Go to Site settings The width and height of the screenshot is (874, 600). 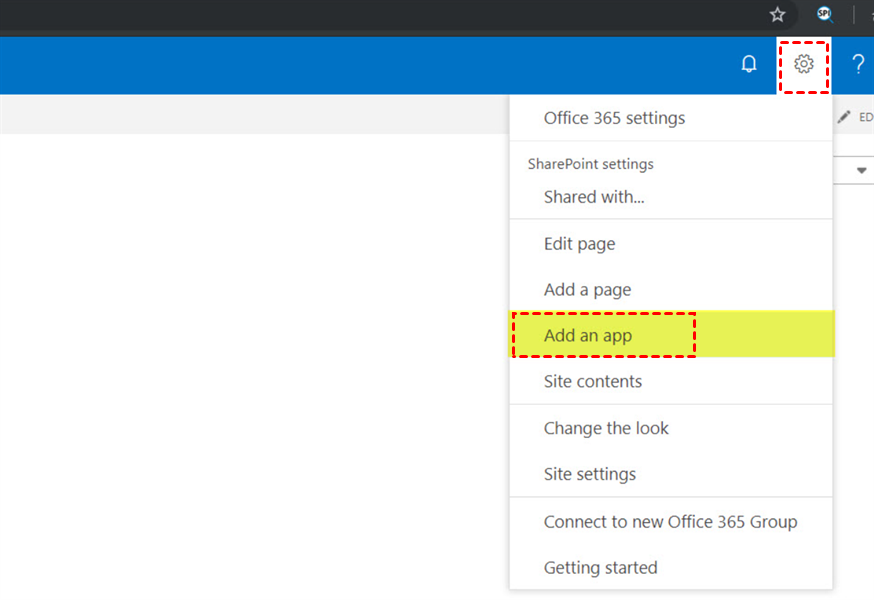tap(589, 474)
